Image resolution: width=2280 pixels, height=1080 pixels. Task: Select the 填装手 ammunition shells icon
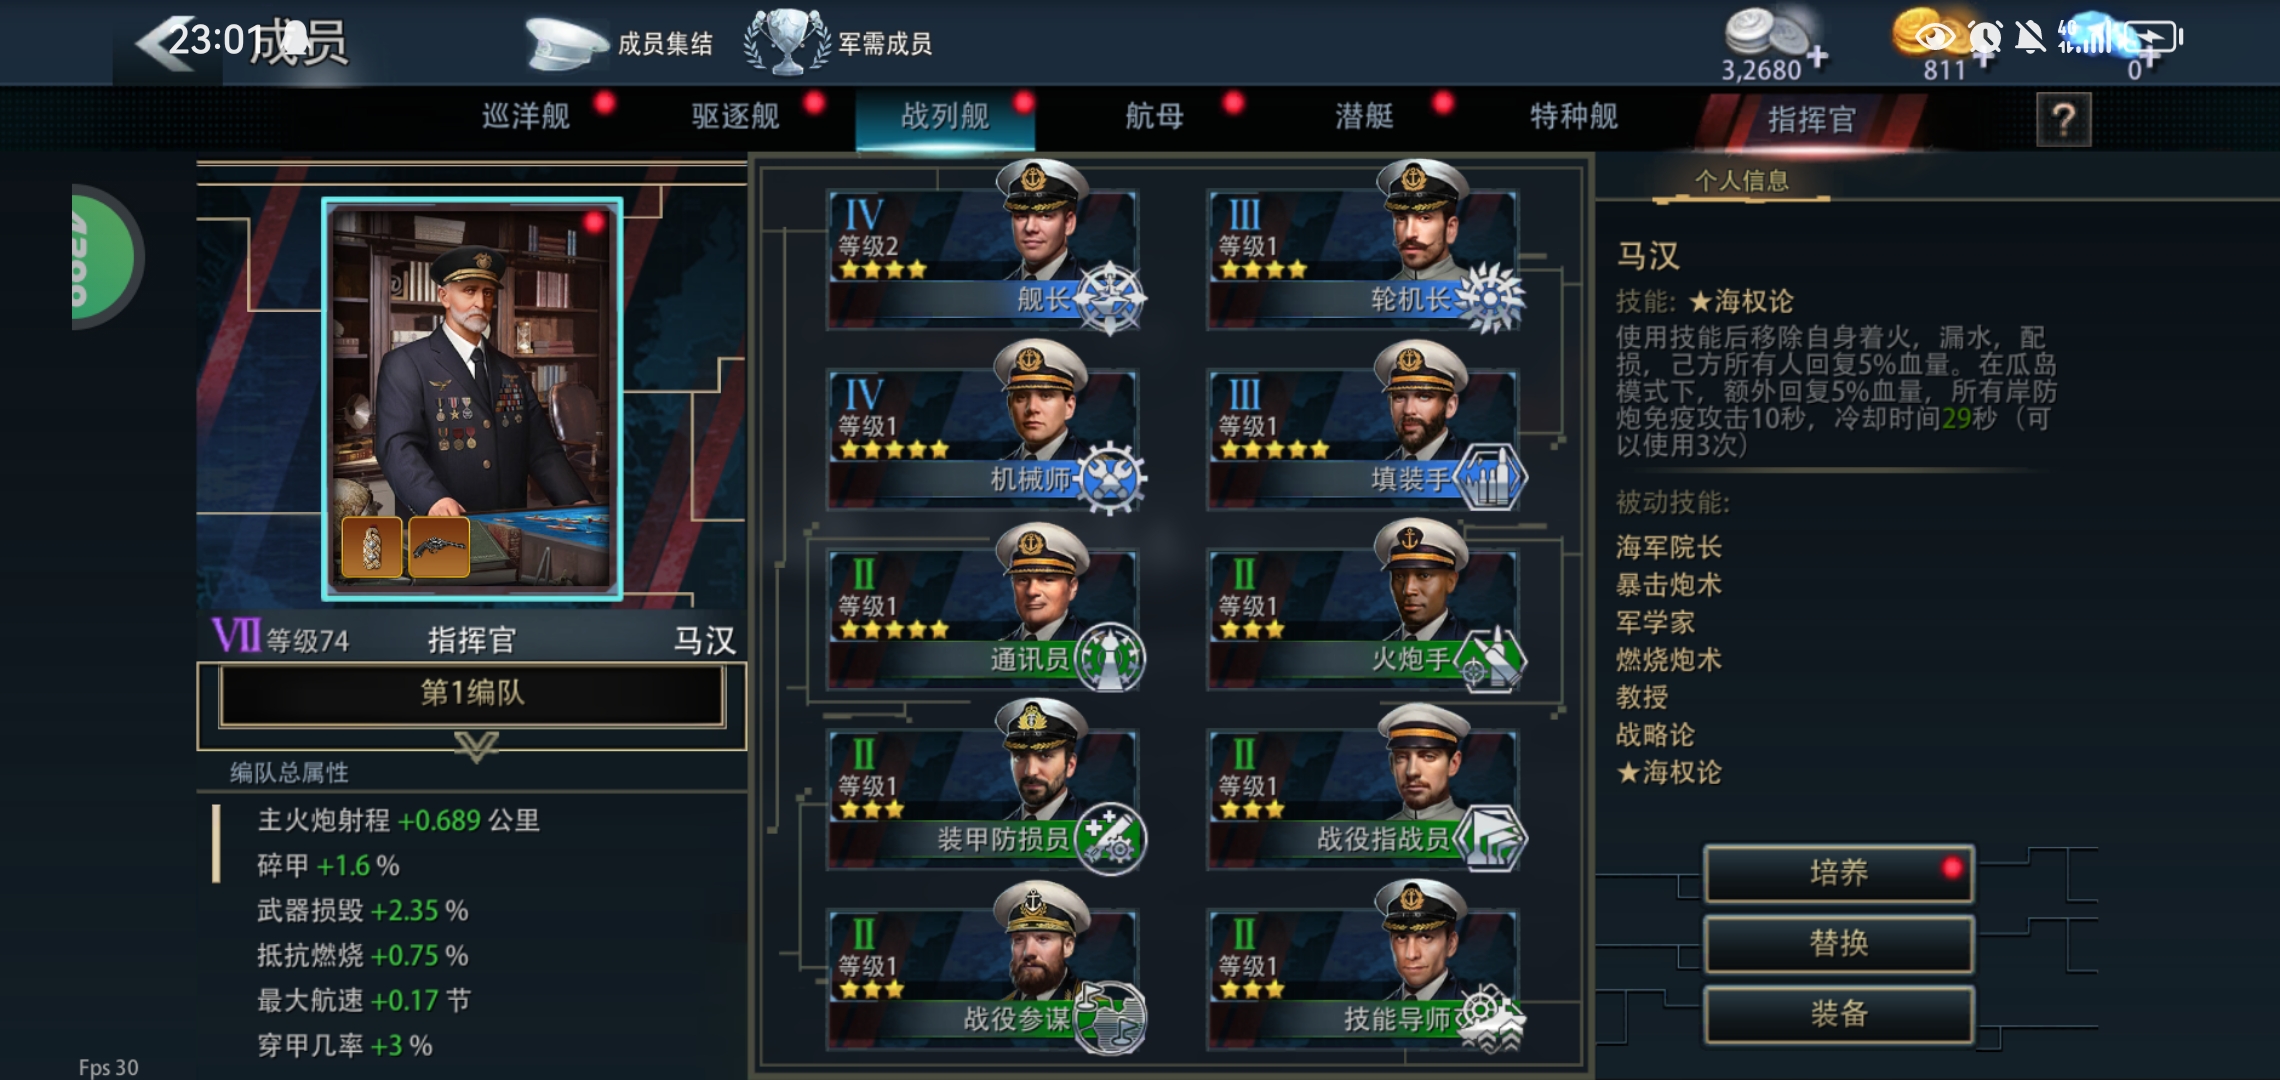point(1490,478)
